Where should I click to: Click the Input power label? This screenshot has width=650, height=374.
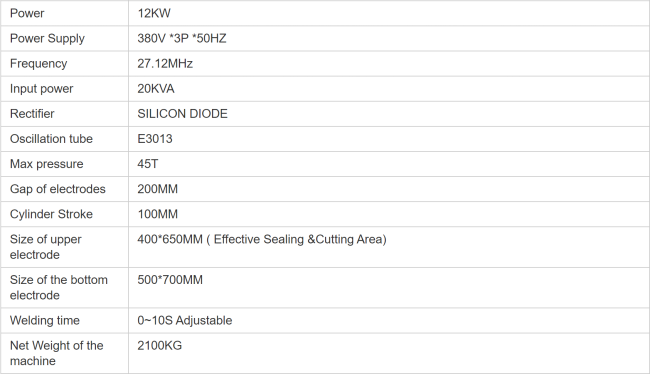coord(41,89)
